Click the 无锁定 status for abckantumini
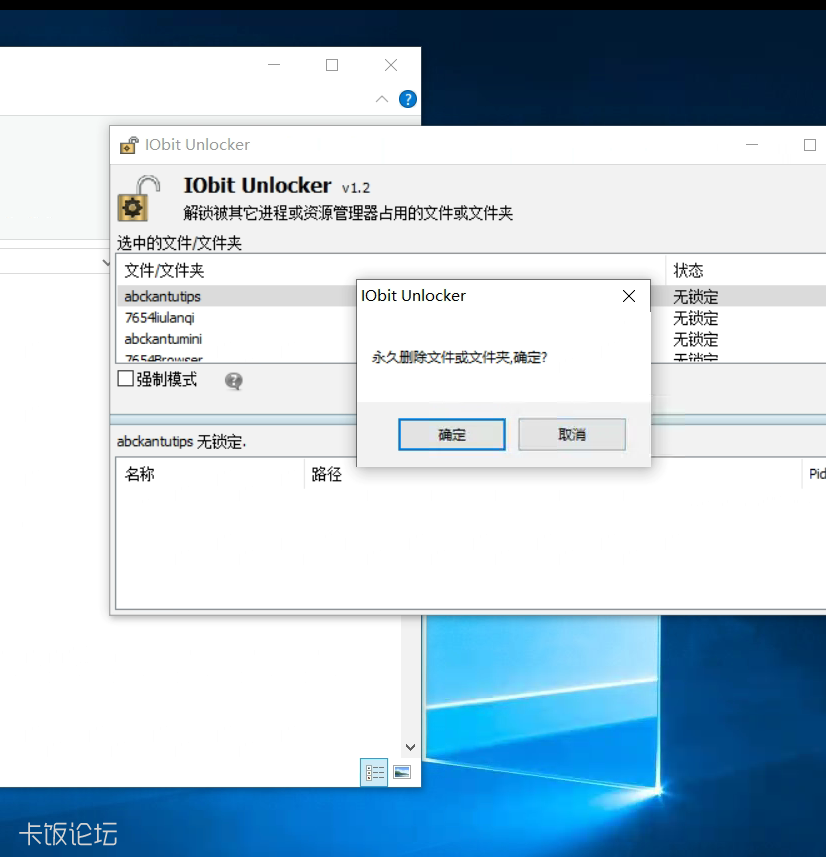Screen dimensions: 826x857 tap(695, 339)
